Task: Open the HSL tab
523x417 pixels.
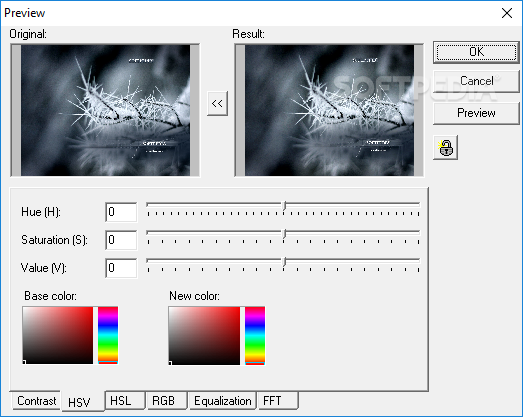Action: point(125,400)
